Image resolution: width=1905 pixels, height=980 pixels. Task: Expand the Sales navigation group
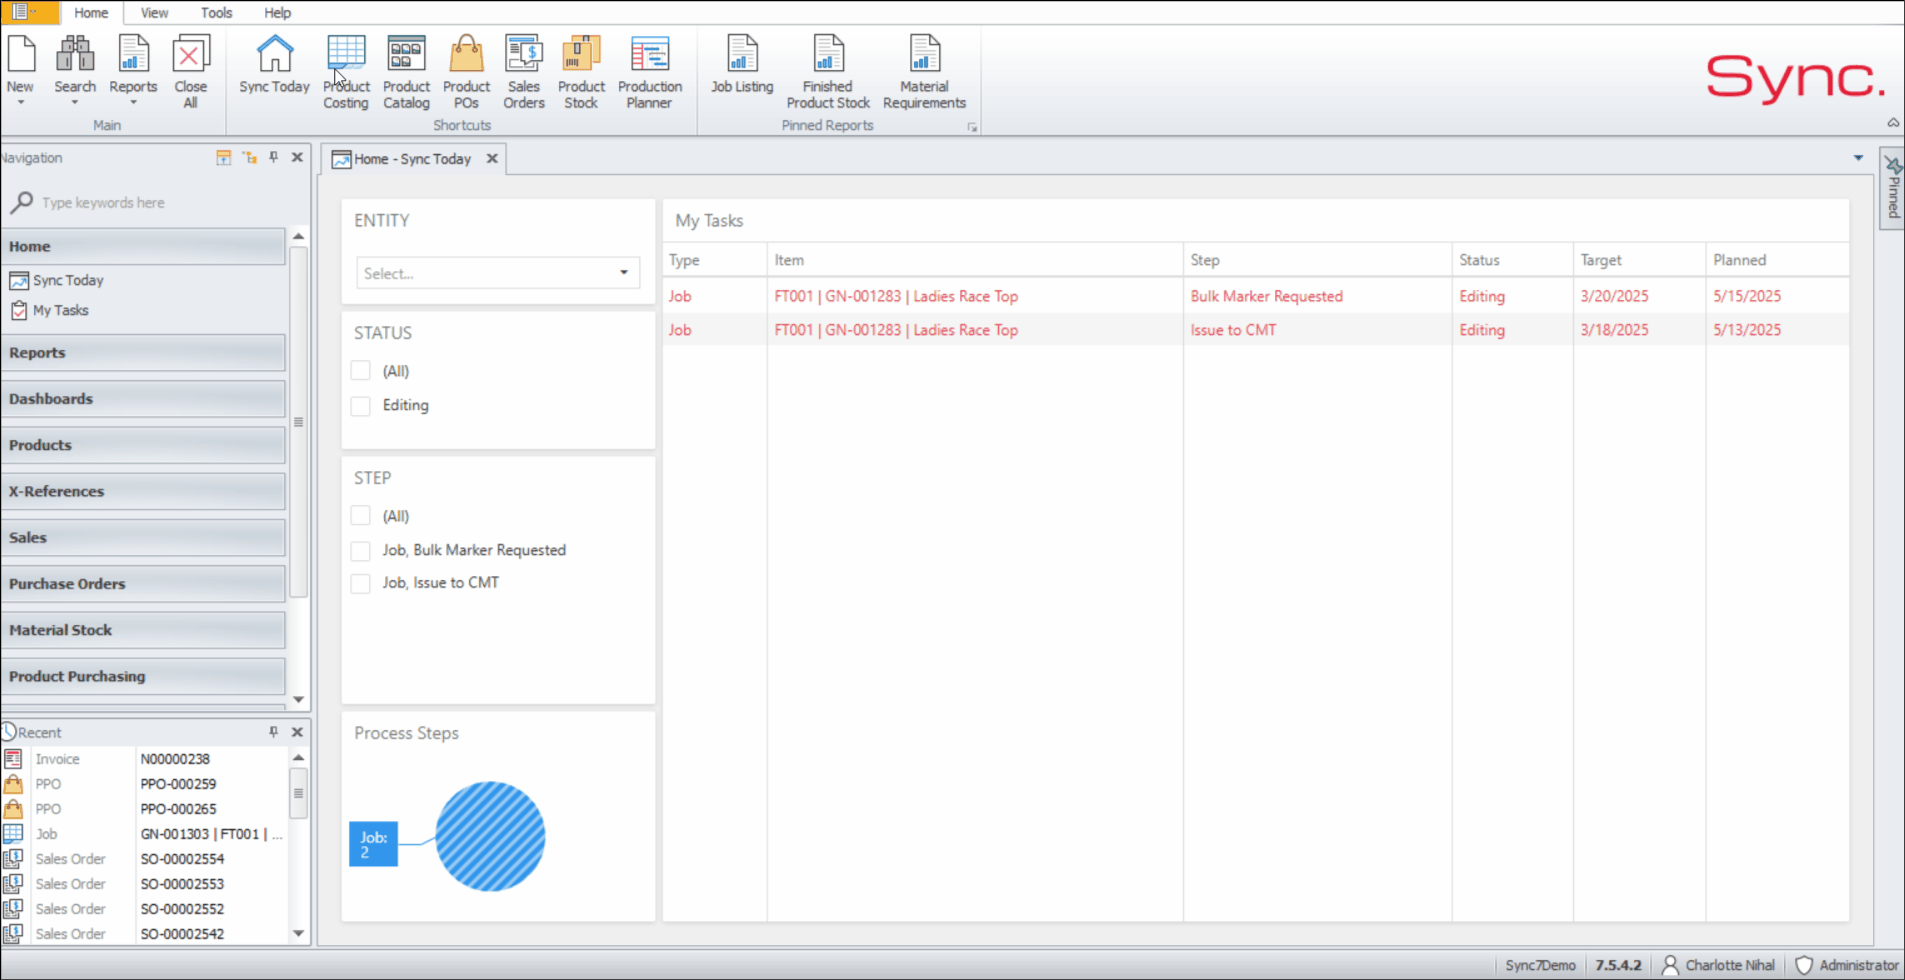143,538
